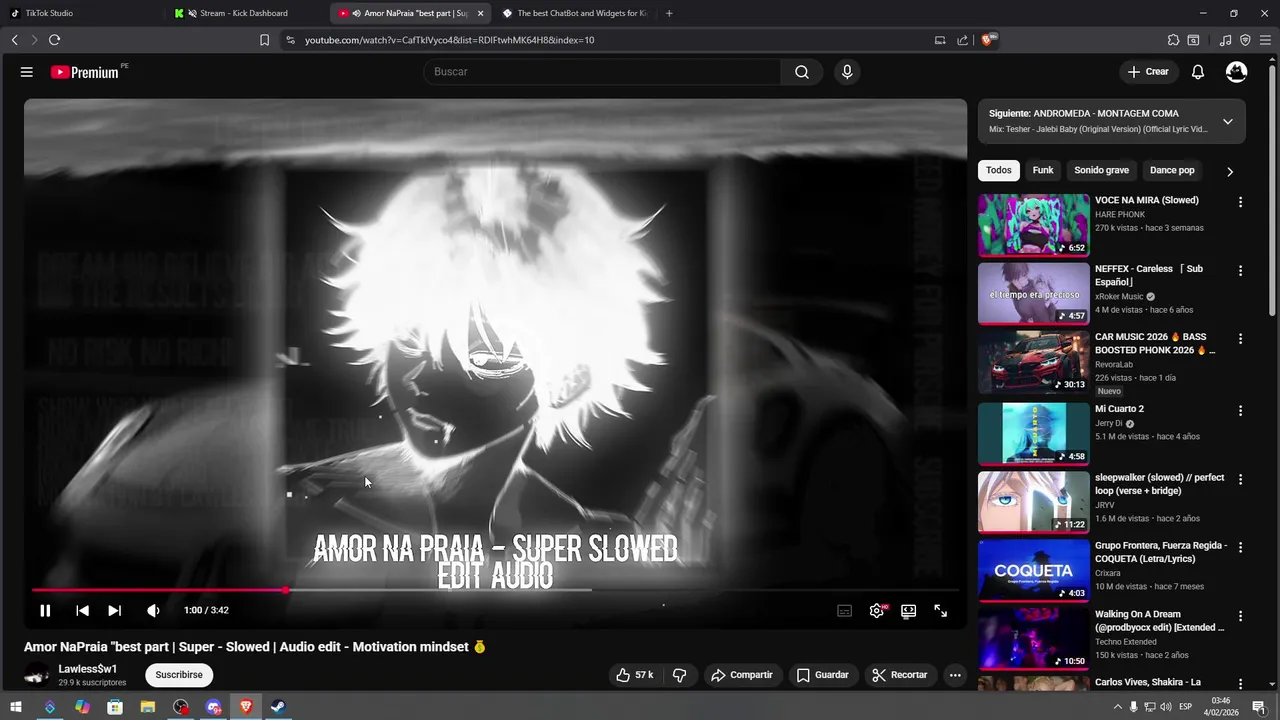The height and width of the screenshot is (720, 1280).
Task: Open the Mi Cuarto 2 video title
Action: [1119, 409]
